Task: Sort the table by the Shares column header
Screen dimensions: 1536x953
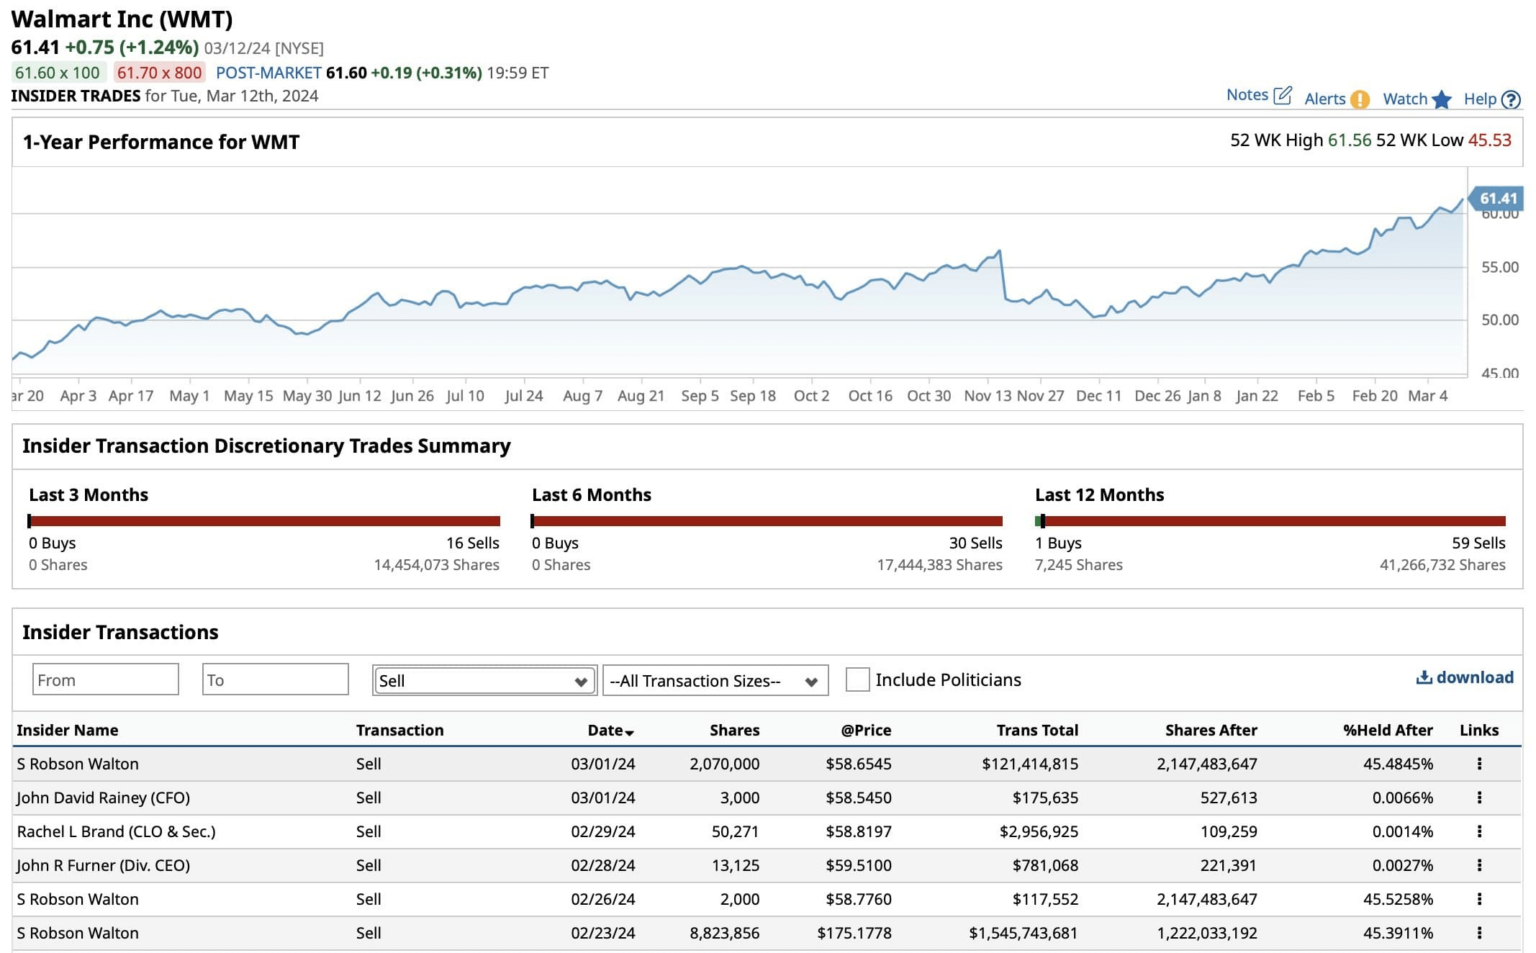Action: [x=734, y=730]
